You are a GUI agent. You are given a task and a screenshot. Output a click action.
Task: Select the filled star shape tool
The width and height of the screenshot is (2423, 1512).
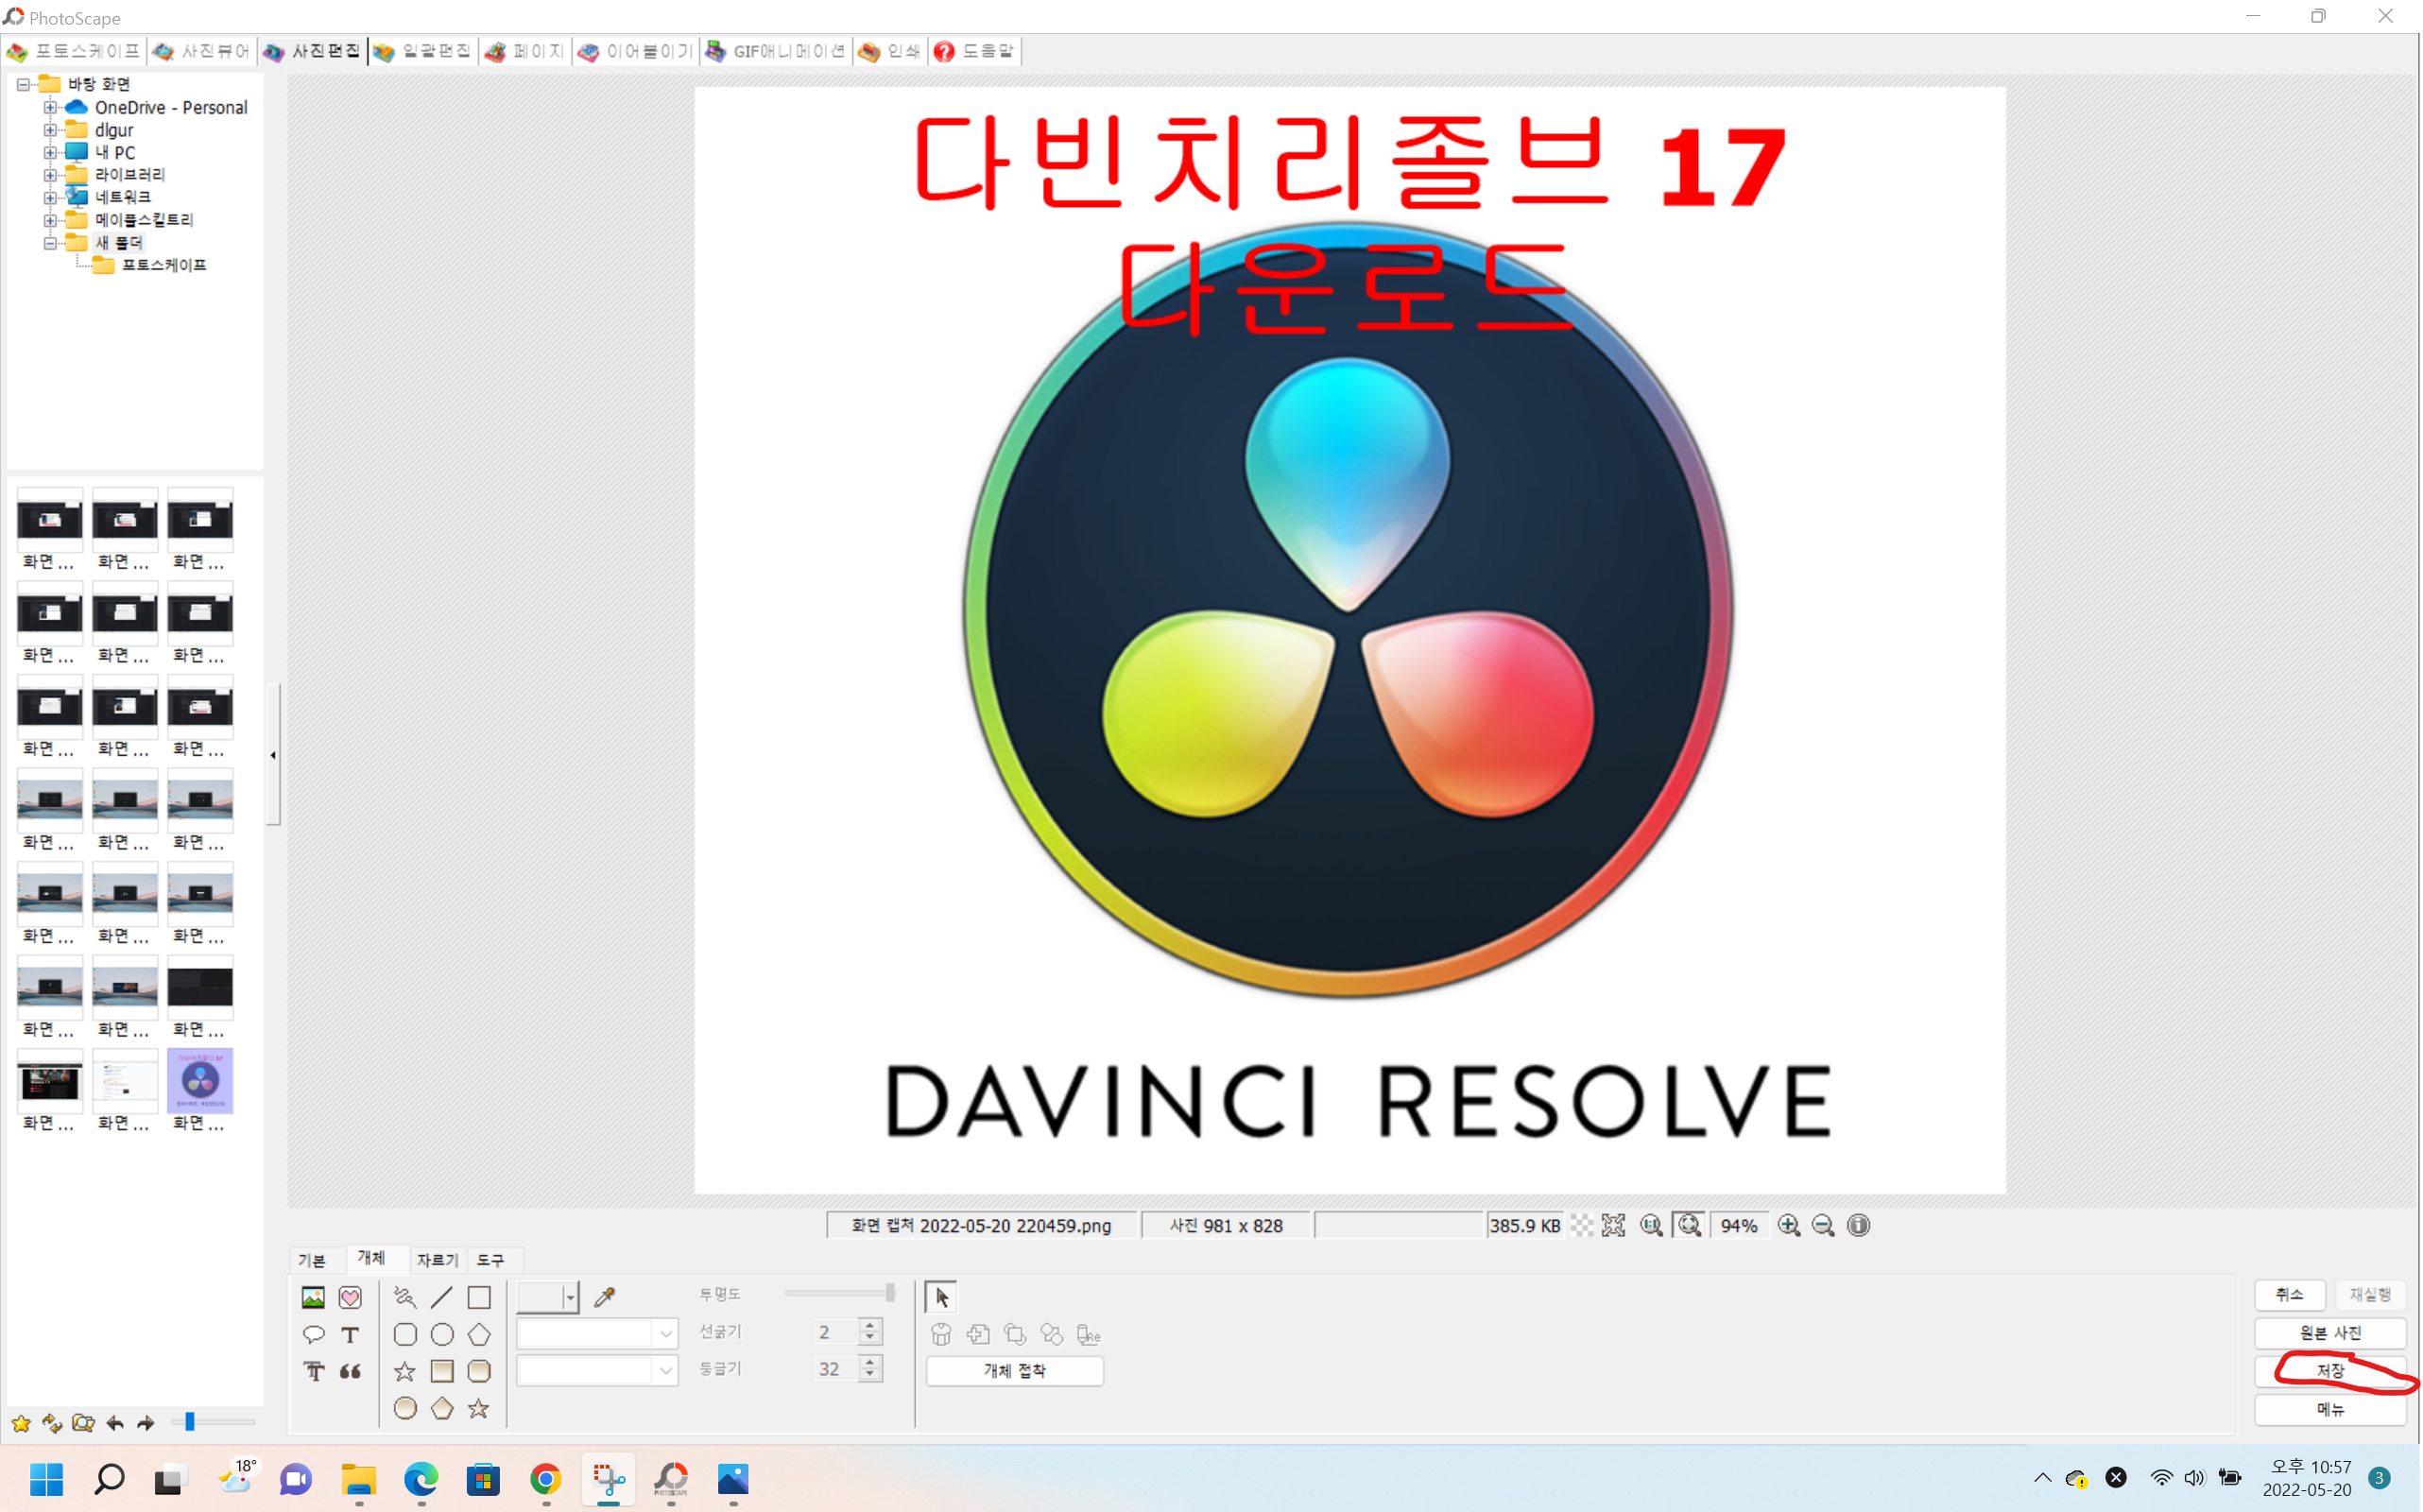pos(479,1408)
